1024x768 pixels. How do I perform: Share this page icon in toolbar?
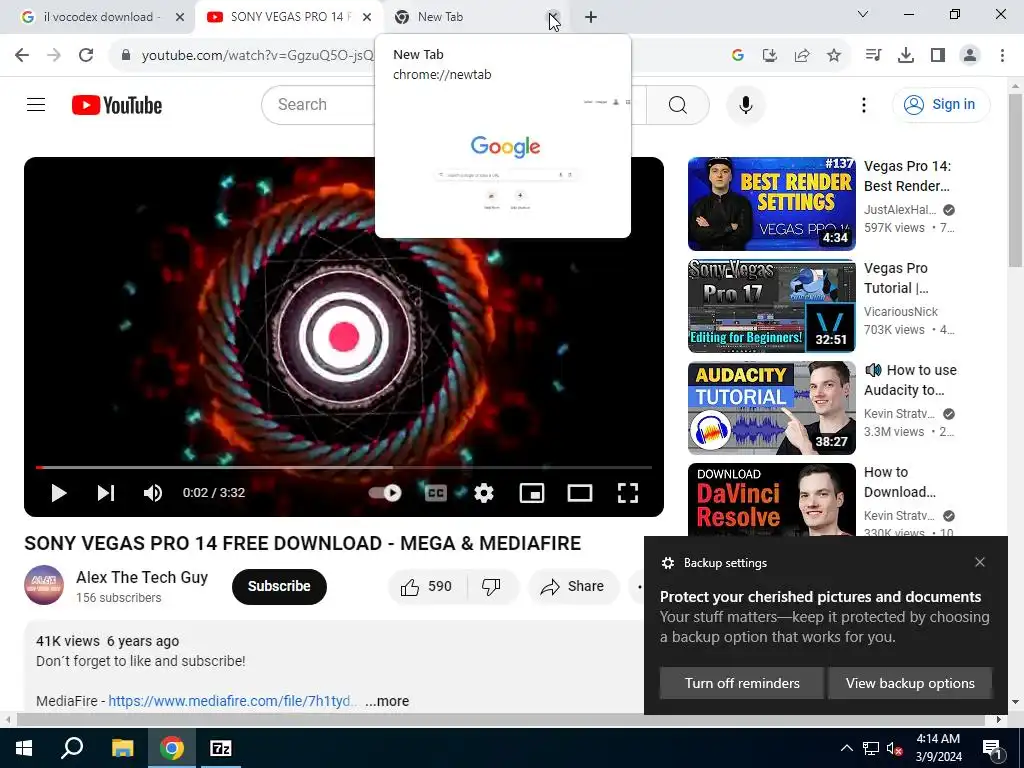[x=802, y=56]
